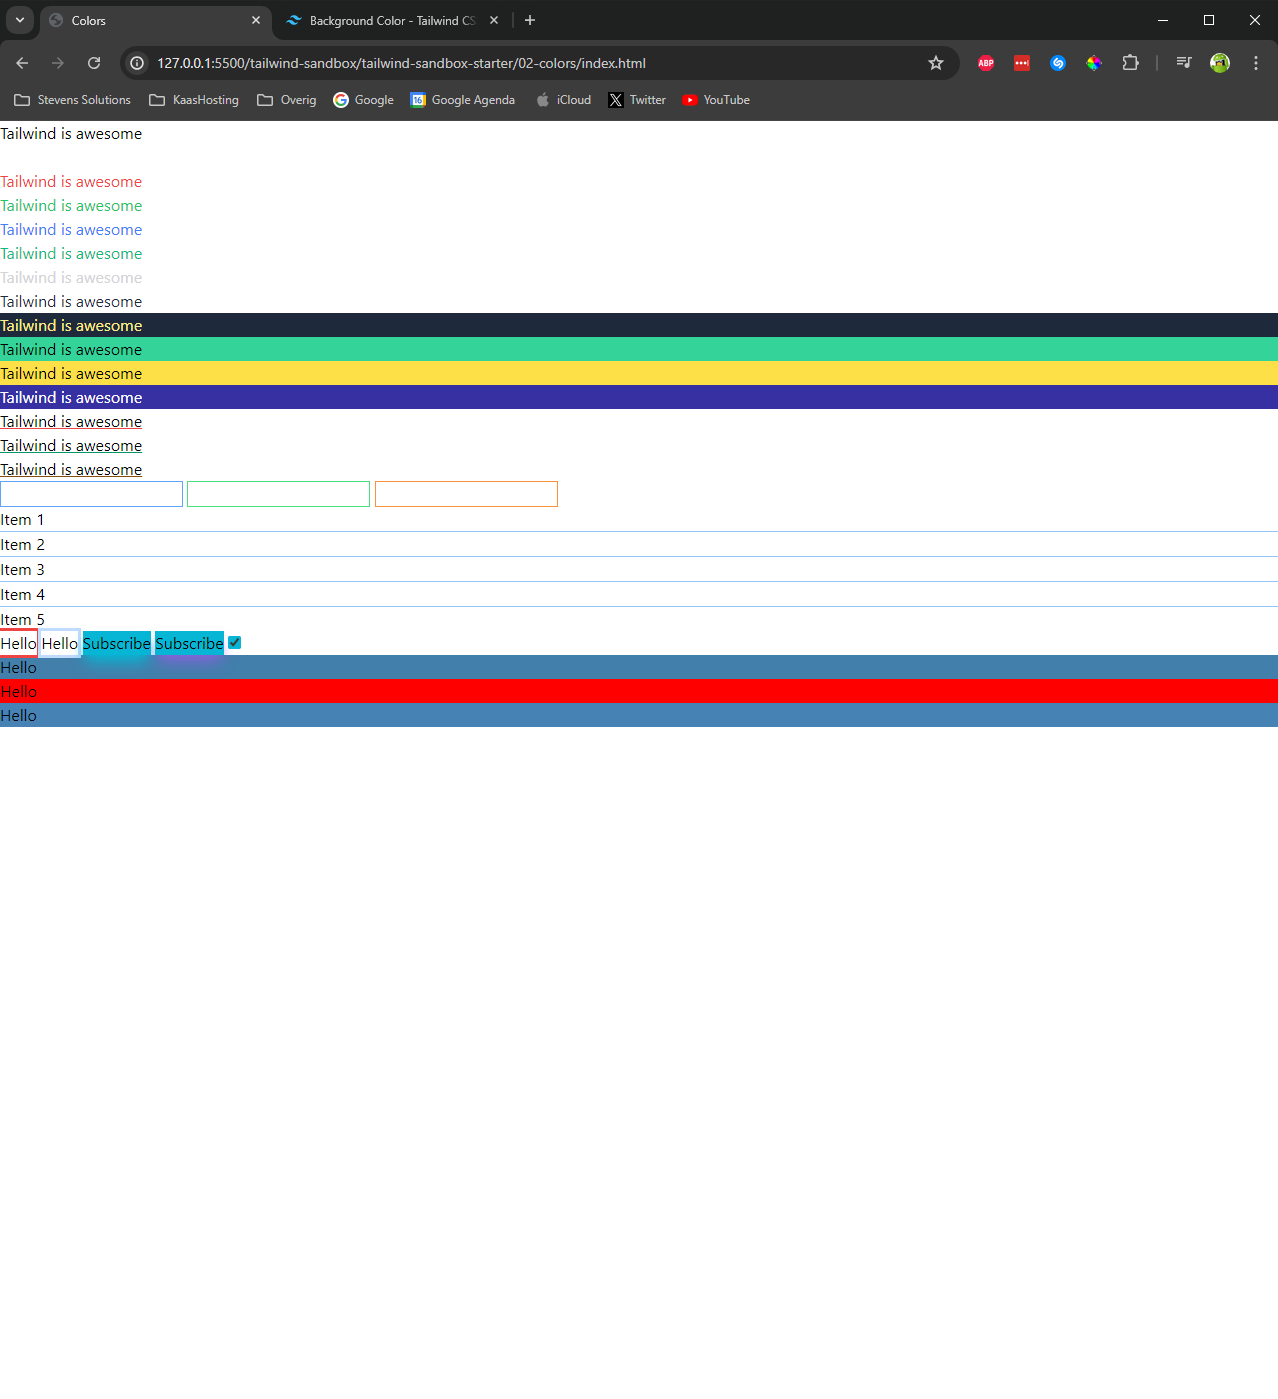Bookmark this page with star icon

click(x=936, y=63)
